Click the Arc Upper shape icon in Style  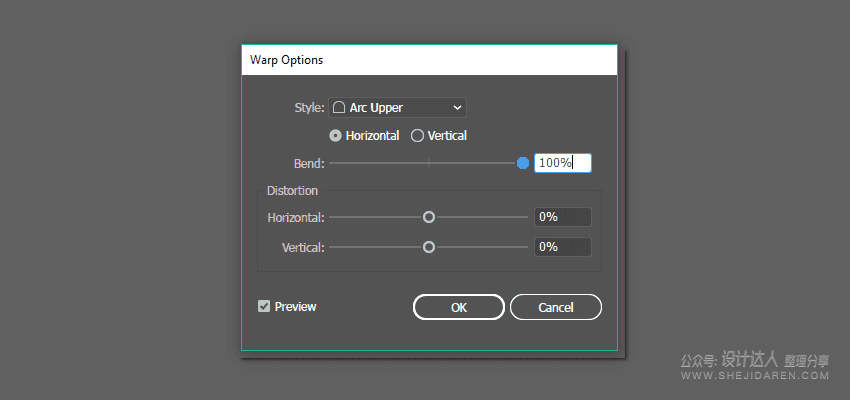pyautogui.click(x=339, y=108)
